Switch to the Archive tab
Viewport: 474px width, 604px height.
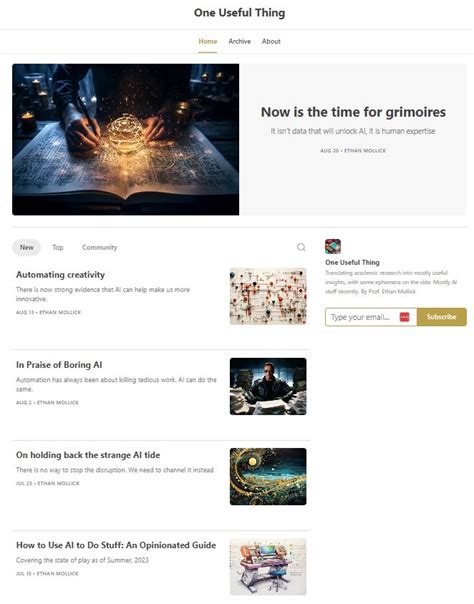(x=240, y=41)
